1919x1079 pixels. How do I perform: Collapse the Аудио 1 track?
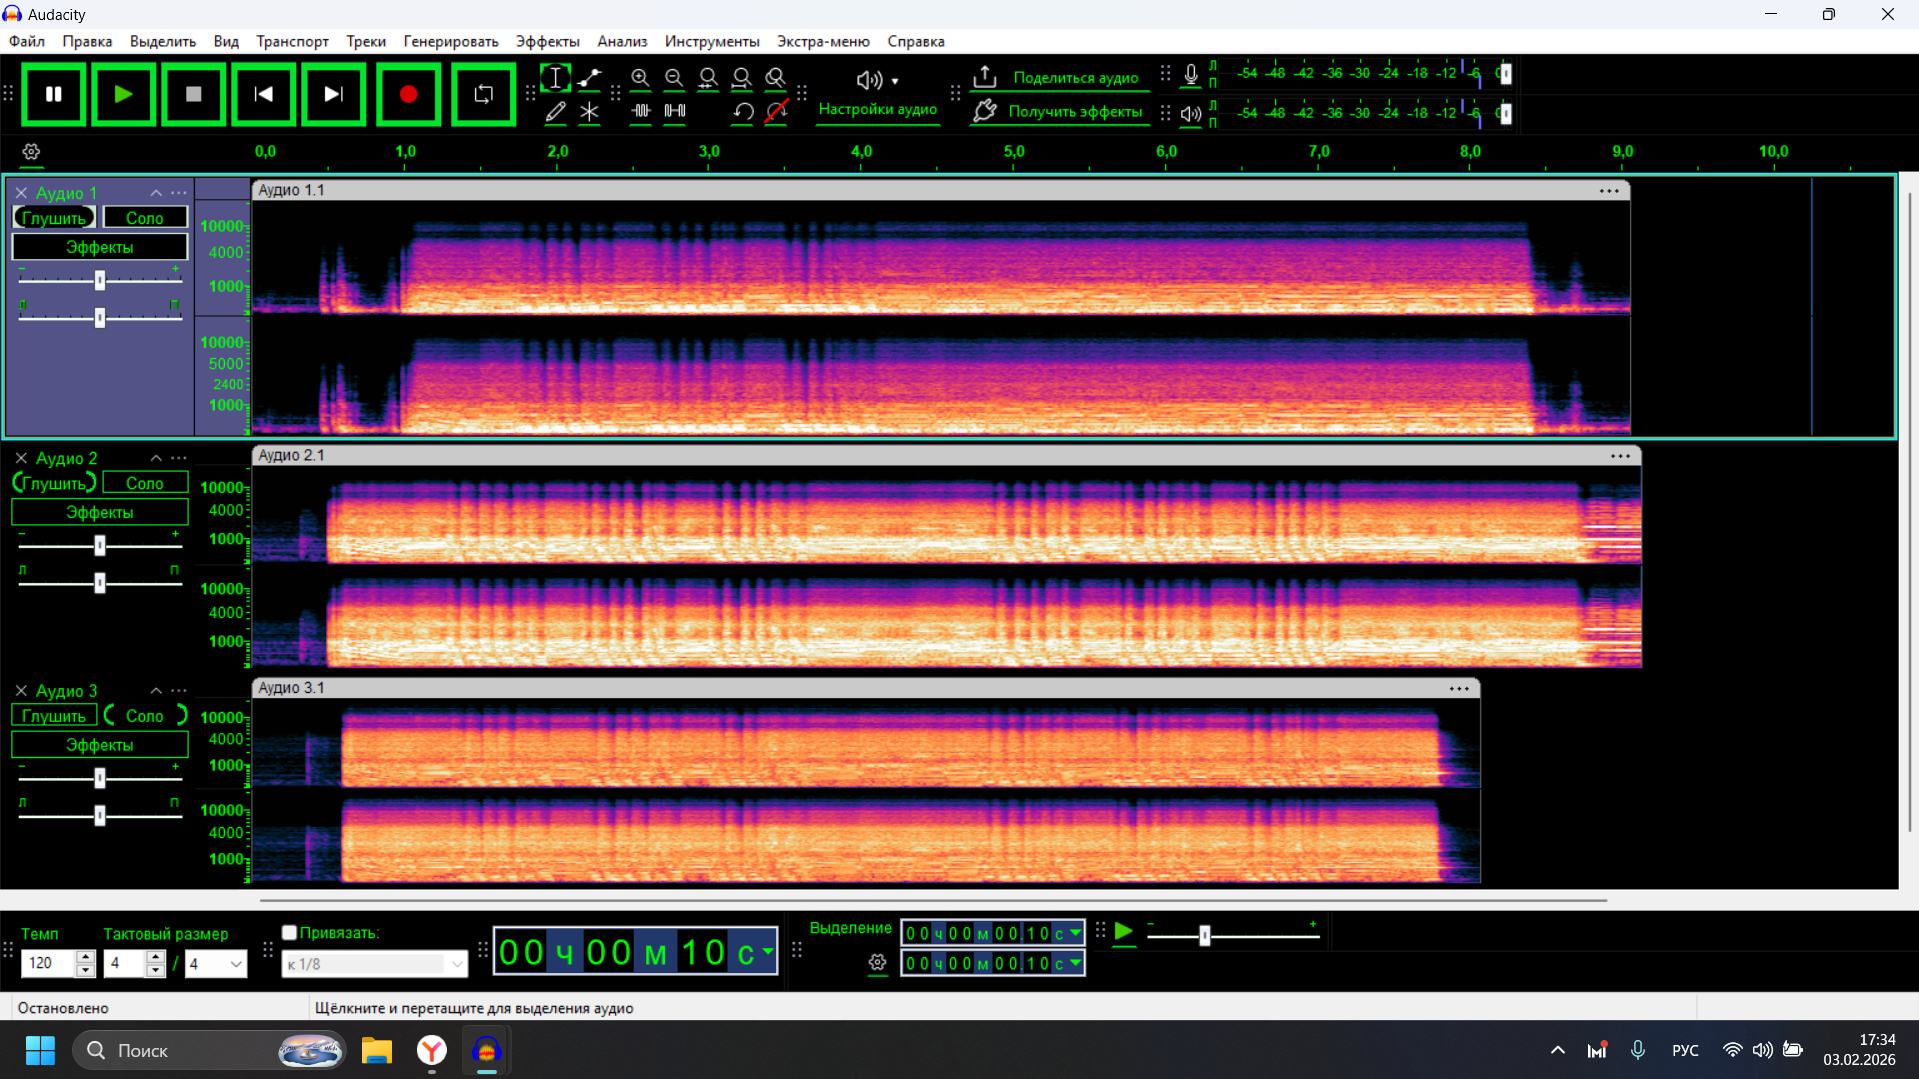click(x=156, y=193)
